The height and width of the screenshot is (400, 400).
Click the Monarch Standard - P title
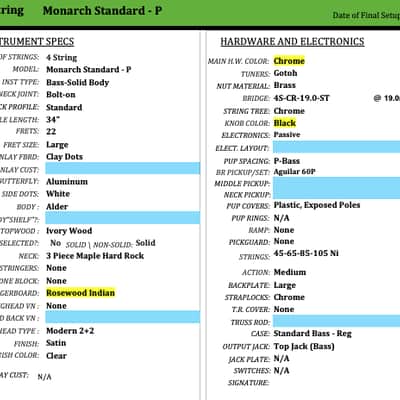coord(102,11)
